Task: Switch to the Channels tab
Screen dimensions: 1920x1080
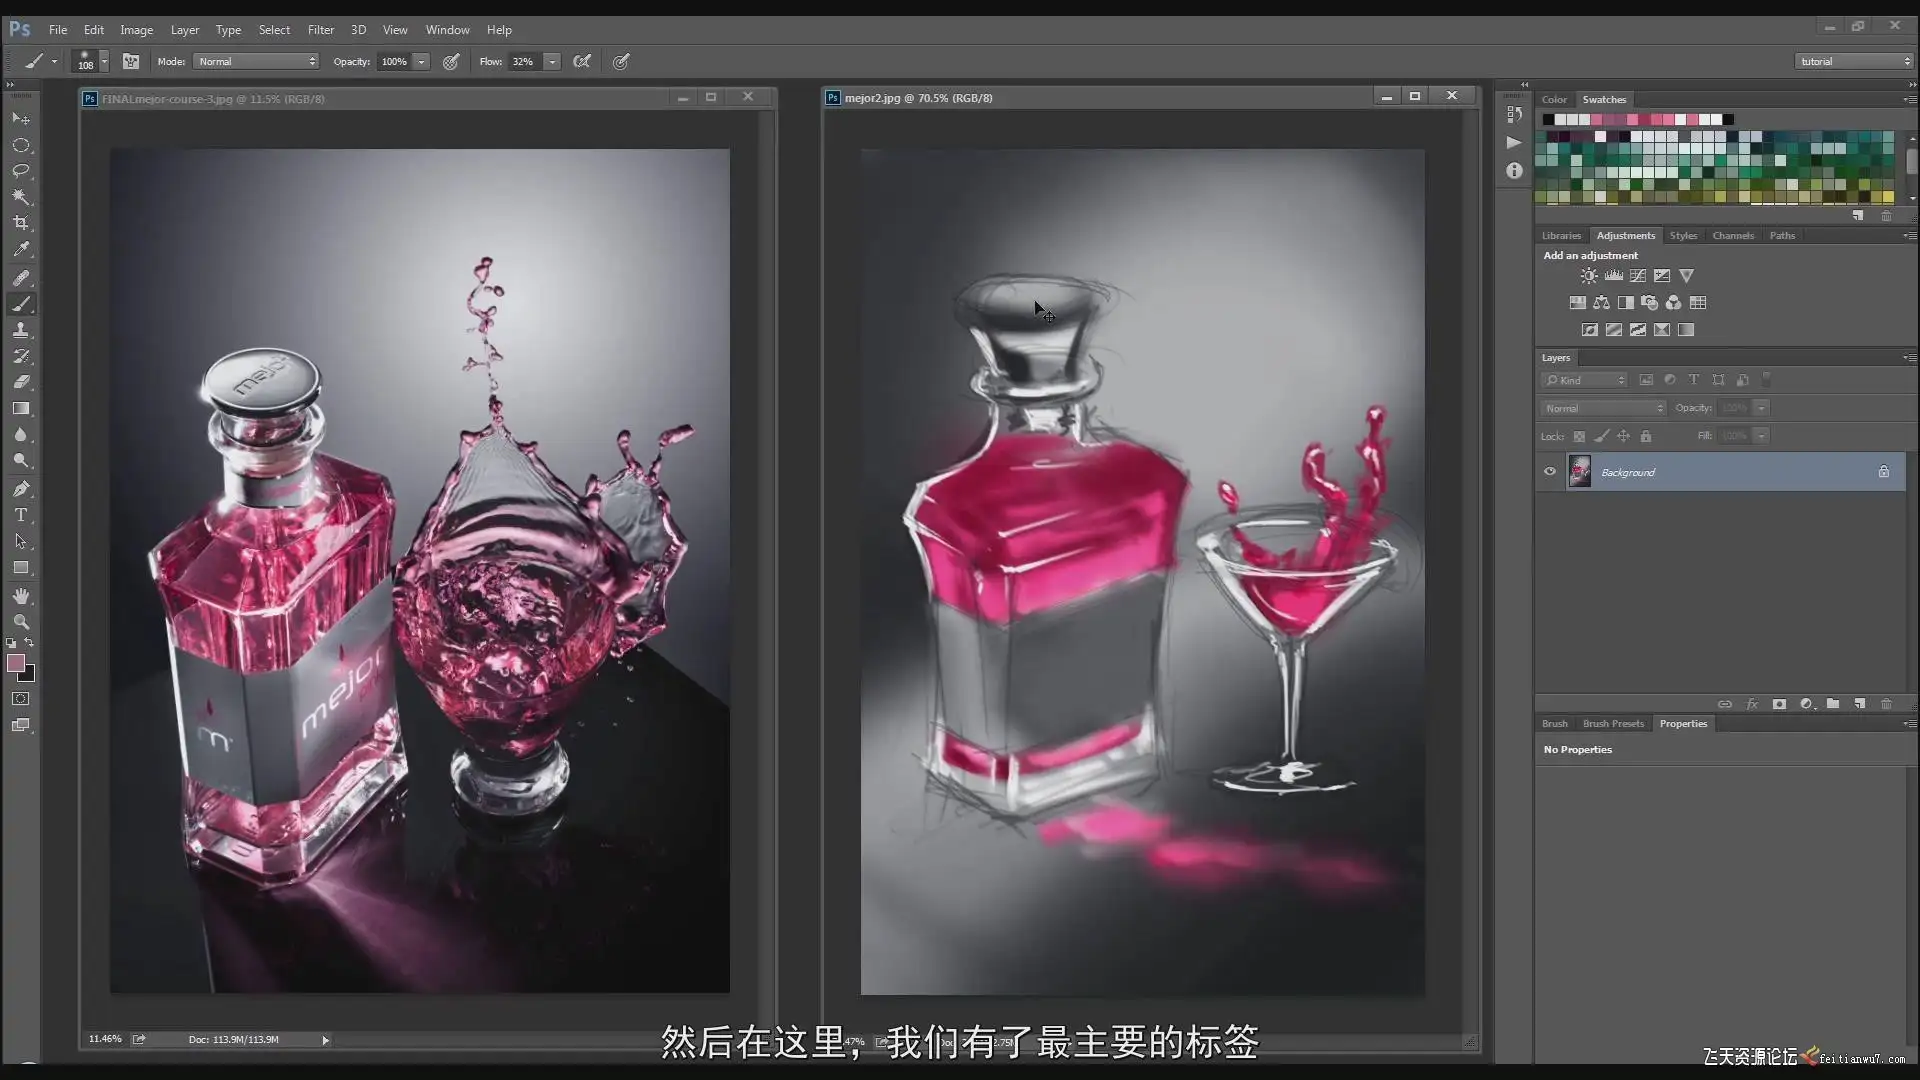Action: click(x=1733, y=236)
